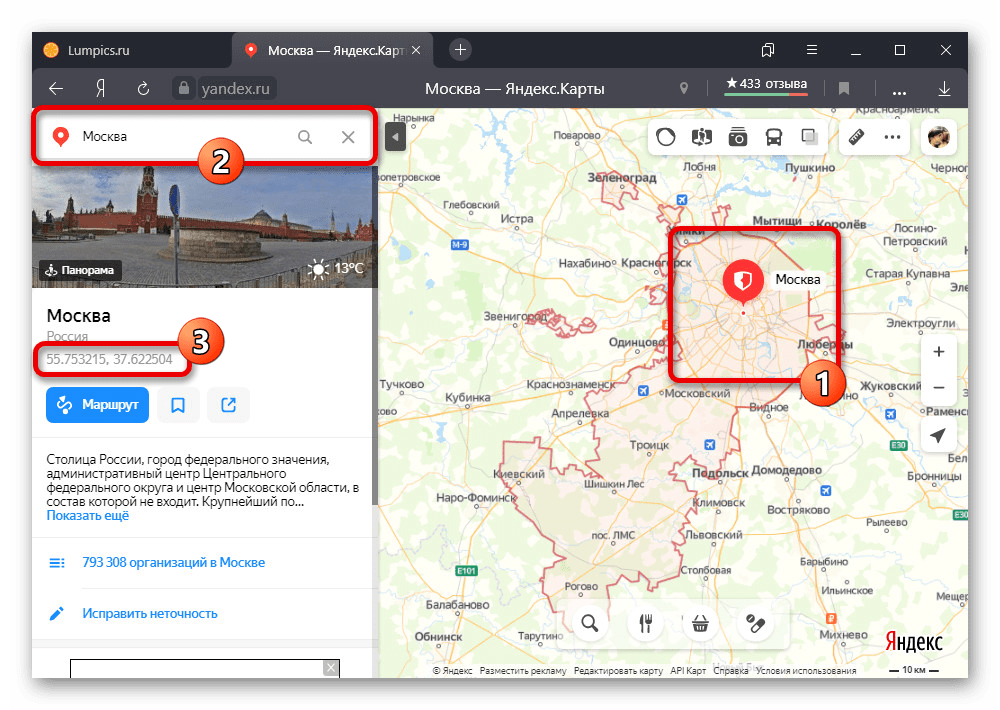
Task: Open street panoramas mode from the map toolbar
Action: pos(701,137)
